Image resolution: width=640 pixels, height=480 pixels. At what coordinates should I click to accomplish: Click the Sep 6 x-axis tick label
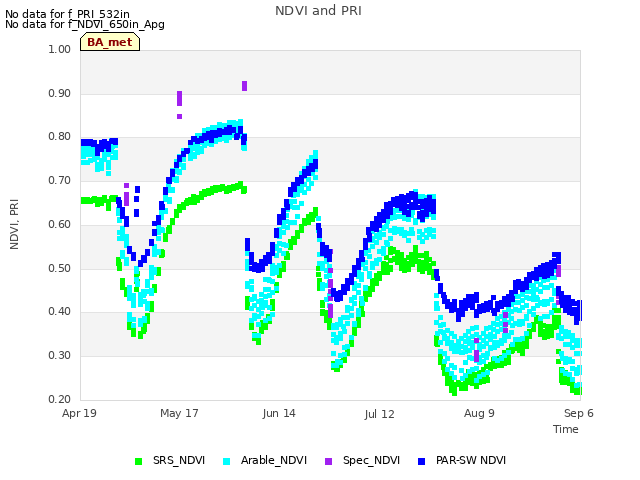pyautogui.click(x=579, y=413)
